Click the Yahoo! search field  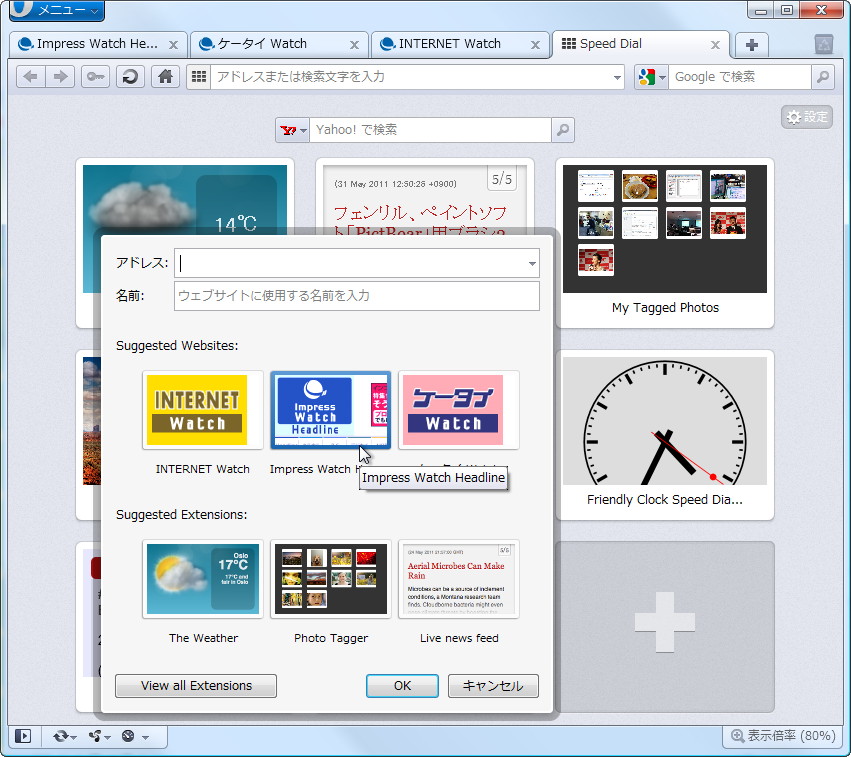click(x=430, y=130)
